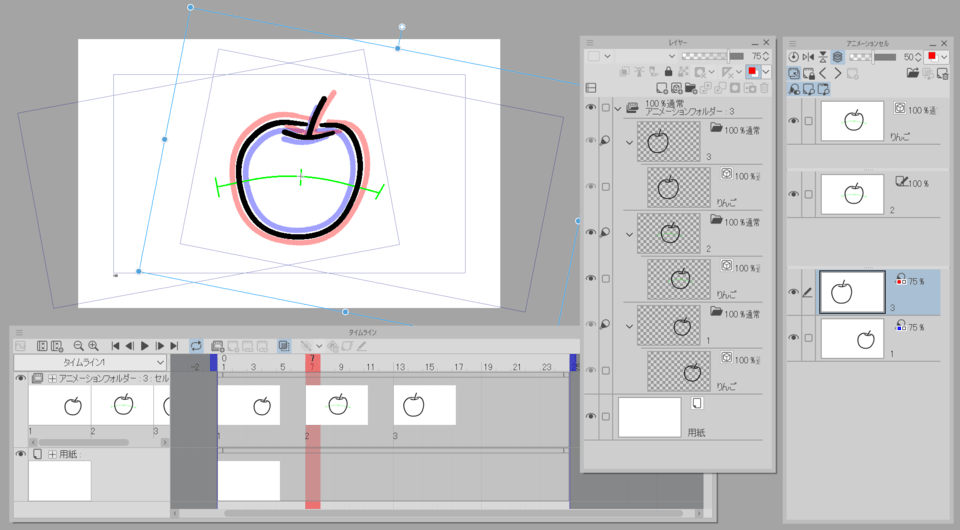Go to next cel with right arrow

pos(838,73)
